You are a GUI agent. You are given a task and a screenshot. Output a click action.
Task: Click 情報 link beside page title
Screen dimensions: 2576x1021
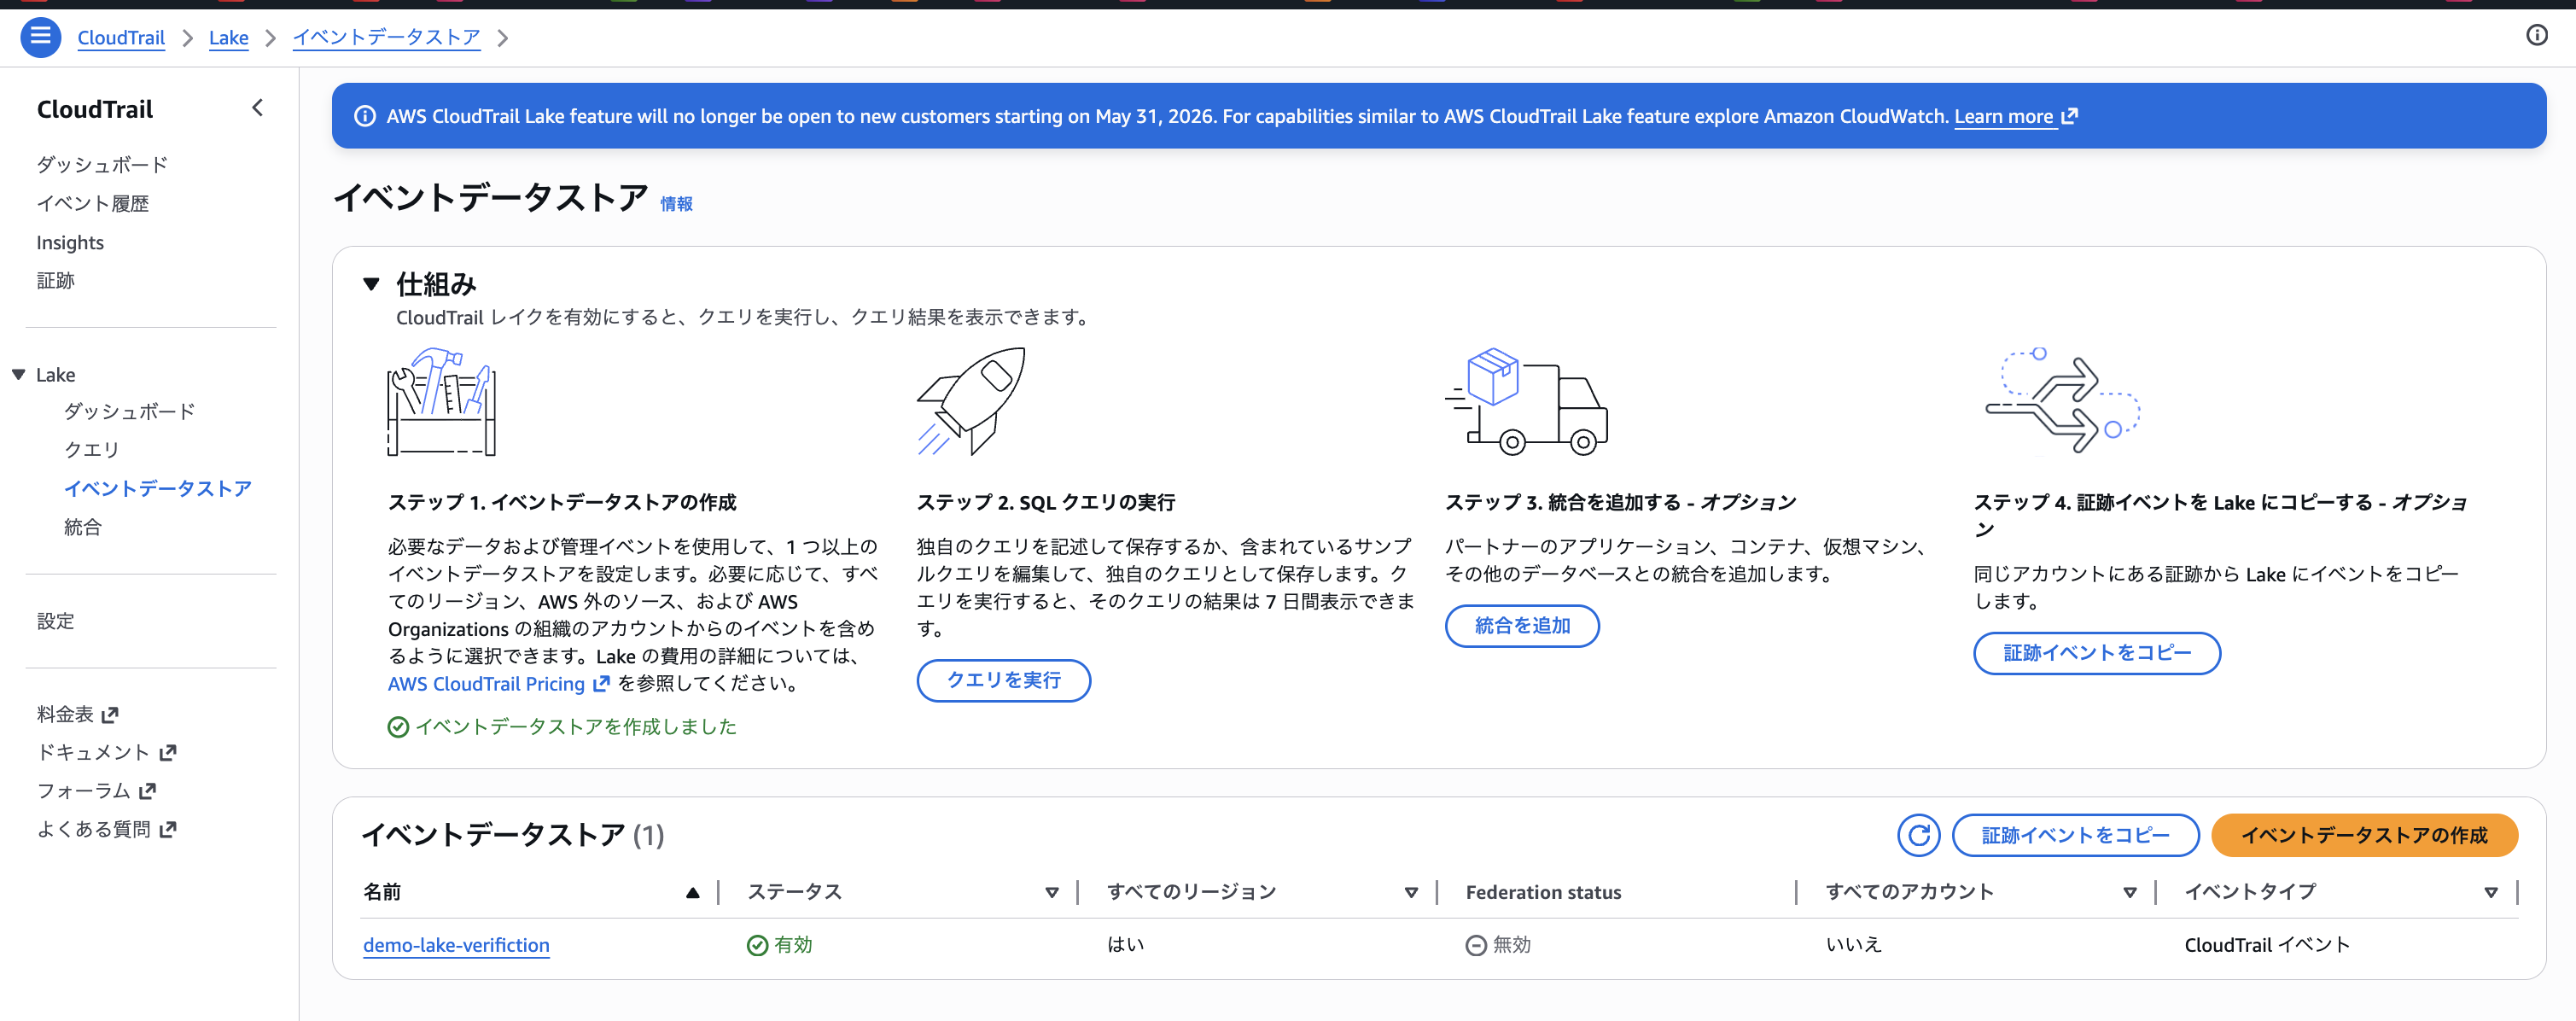676,204
